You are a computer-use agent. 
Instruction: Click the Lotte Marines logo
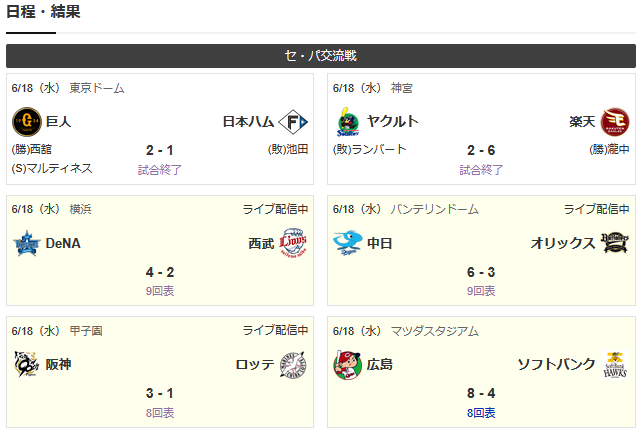click(293, 364)
